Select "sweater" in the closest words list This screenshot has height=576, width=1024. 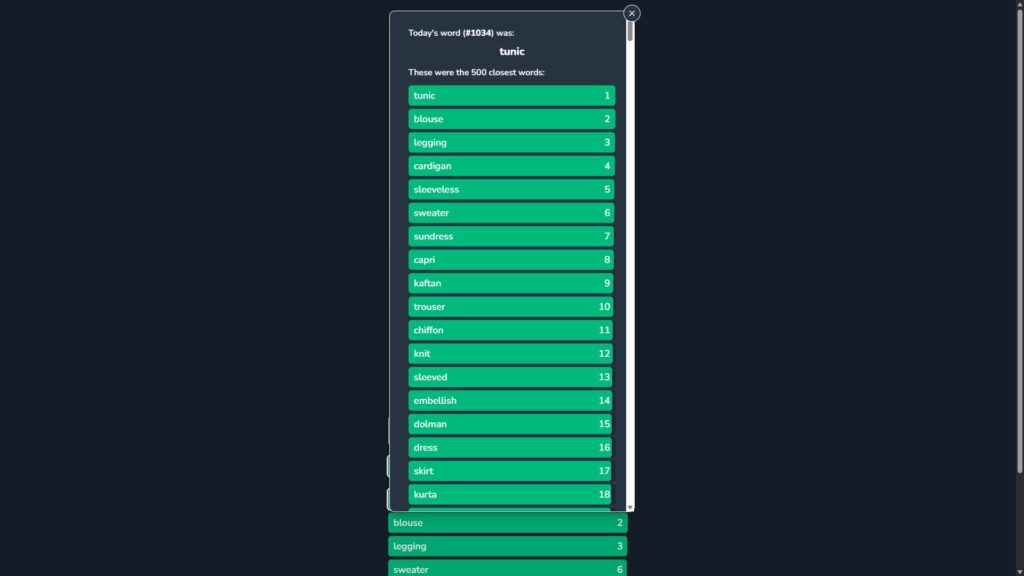point(511,212)
